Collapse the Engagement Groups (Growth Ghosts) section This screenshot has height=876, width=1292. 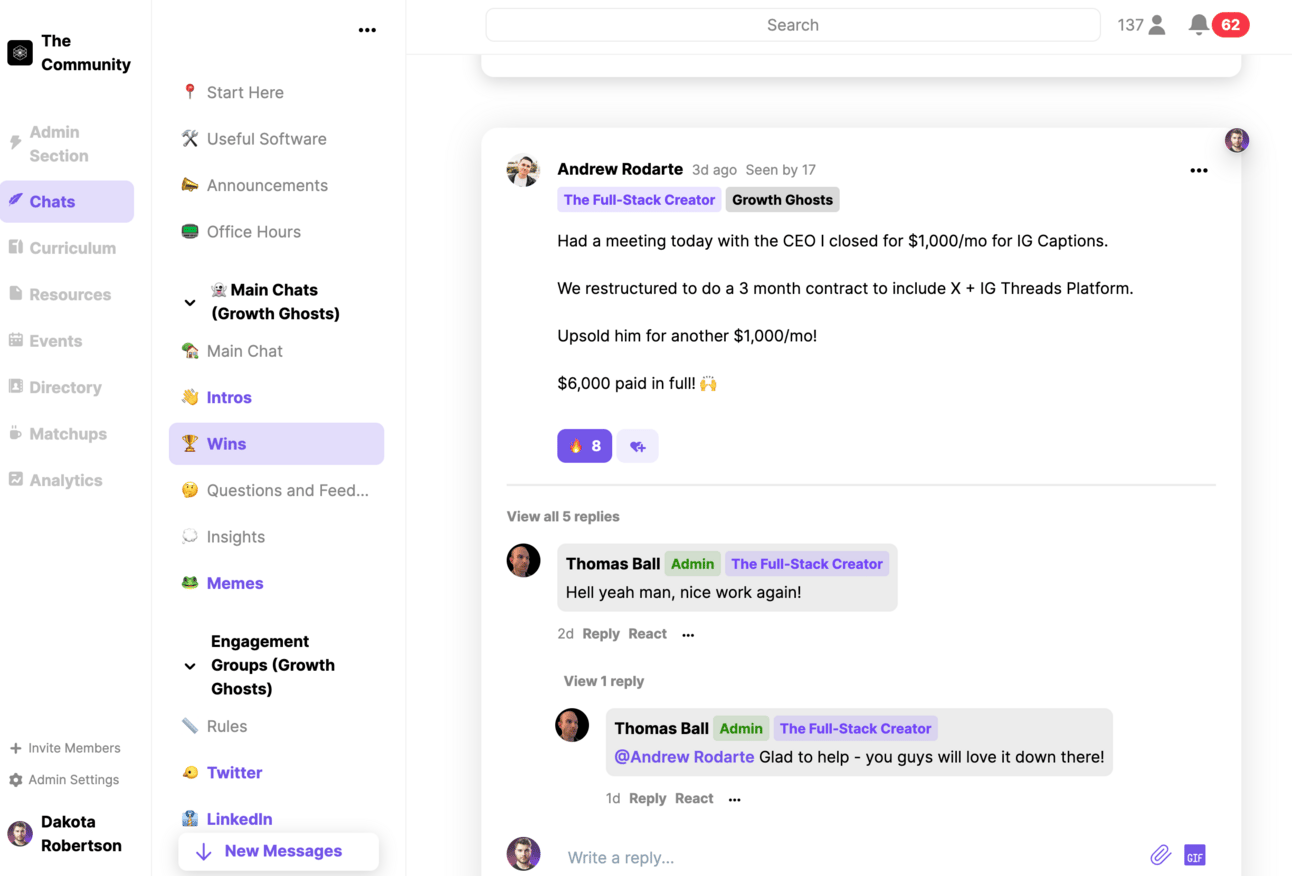click(190, 665)
